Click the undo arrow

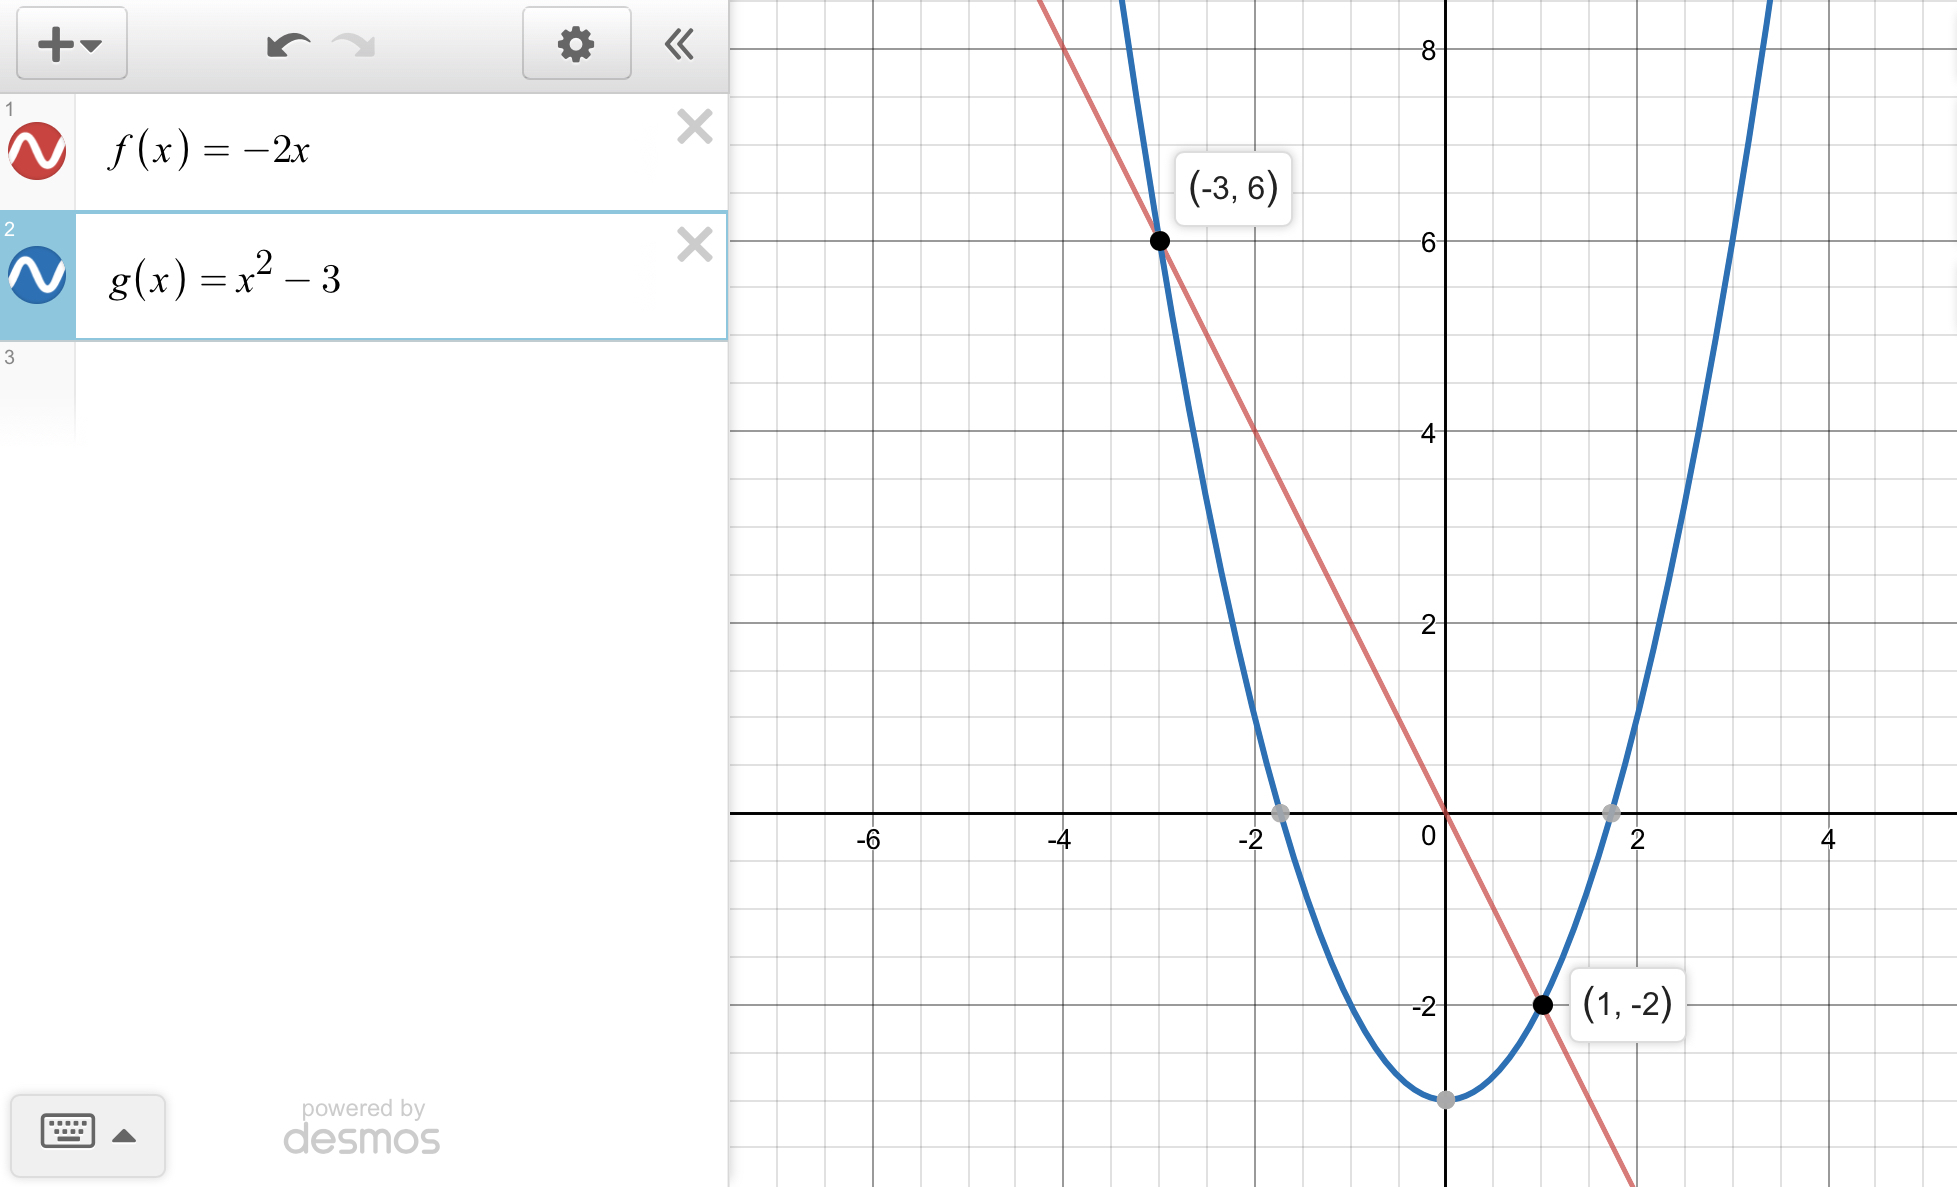click(x=288, y=45)
